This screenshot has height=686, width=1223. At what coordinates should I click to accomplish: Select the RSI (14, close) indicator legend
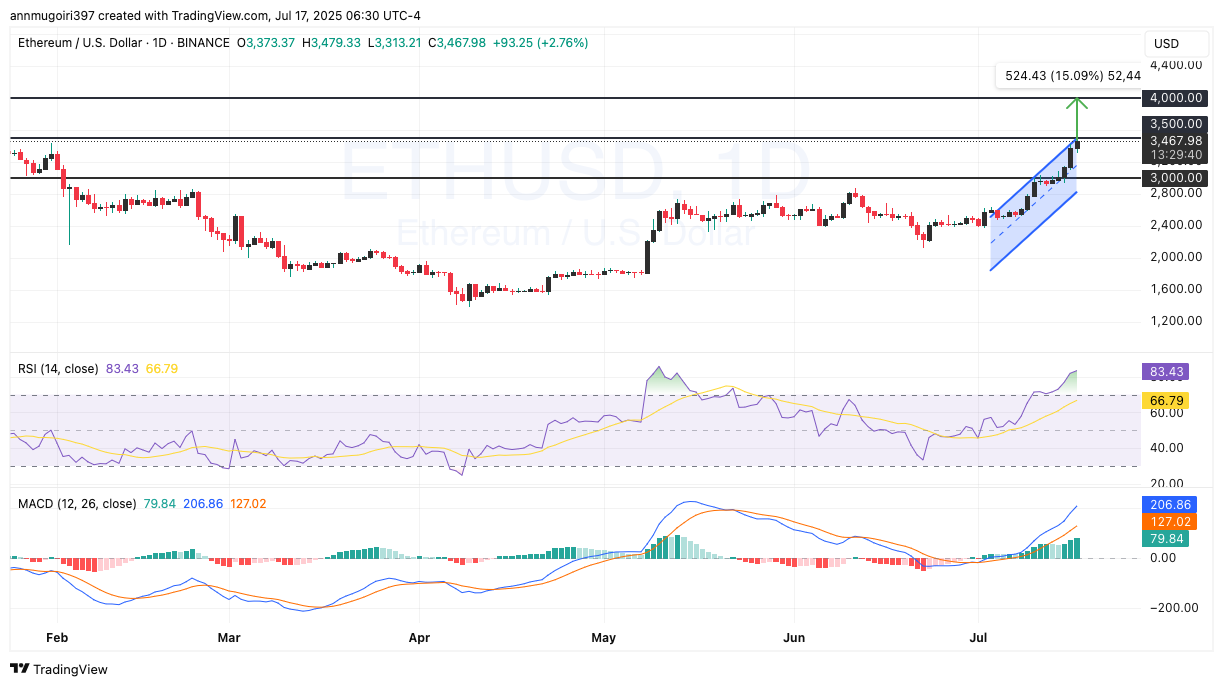pyautogui.click(x=58, y=369)
